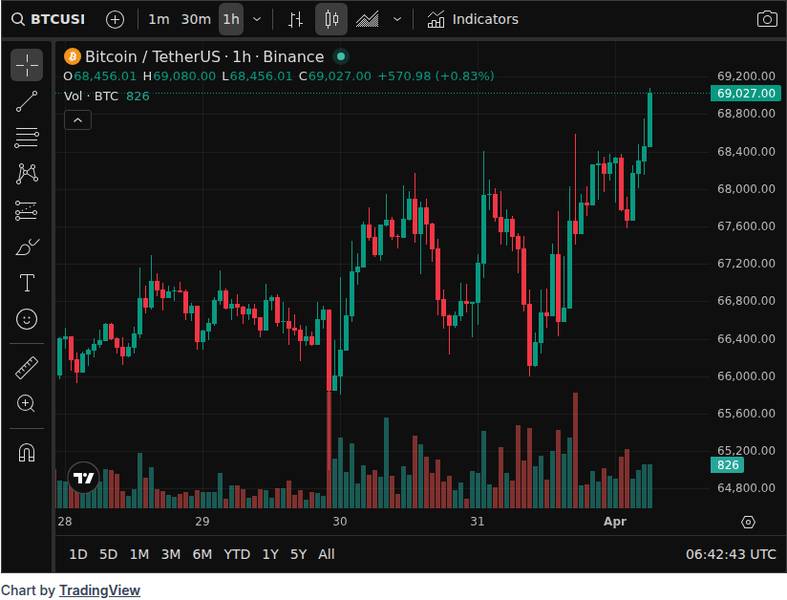Switch to area chart style
This screenshot has height=600, width=787.
pyautogui.click(x=367, y=20)
